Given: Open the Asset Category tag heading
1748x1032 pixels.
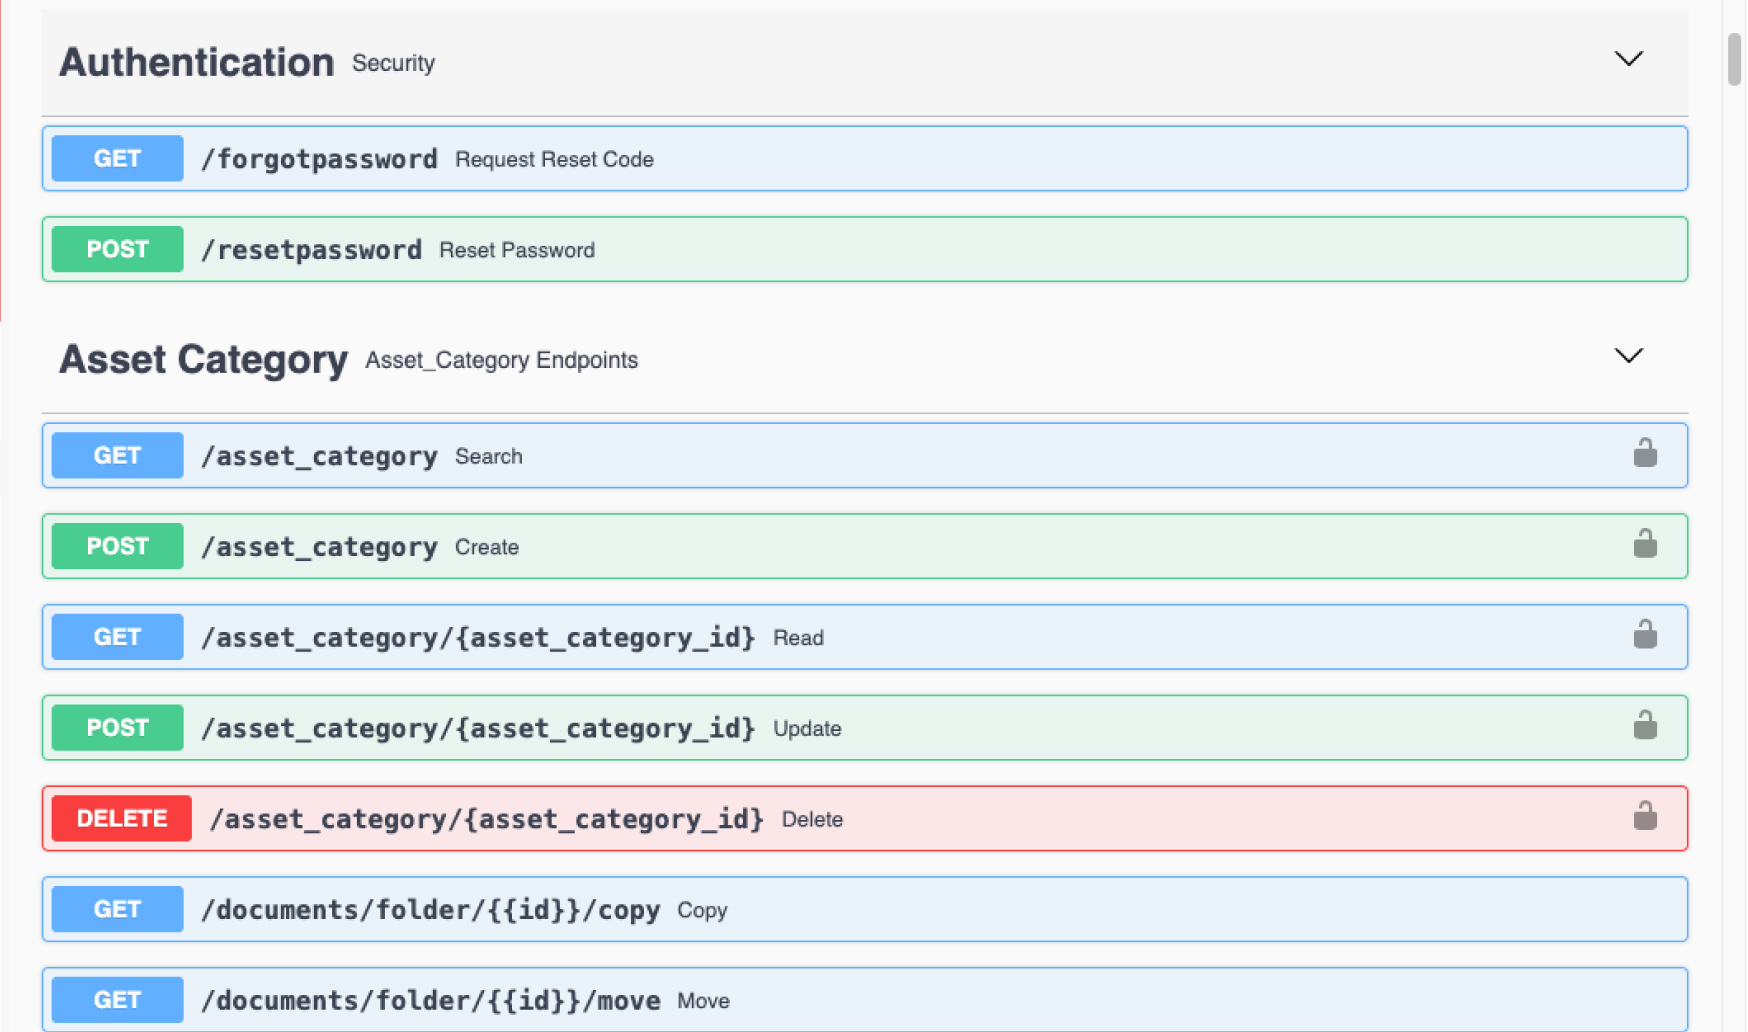Looking at the screenshot, I should [x=204, y=359].
